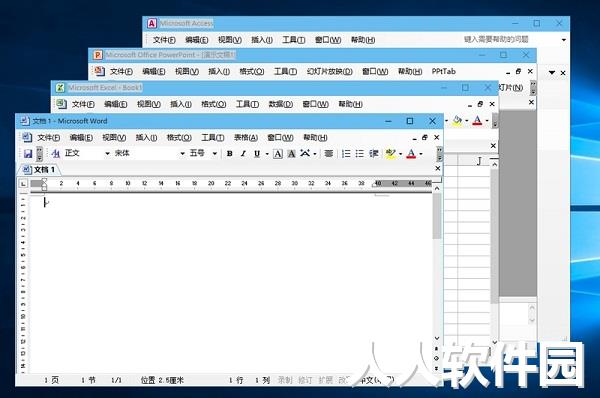Click the tab-stop selector on Word's ruler
The height and width of the screenshot is (398, 600).
(x=23, y=184)
